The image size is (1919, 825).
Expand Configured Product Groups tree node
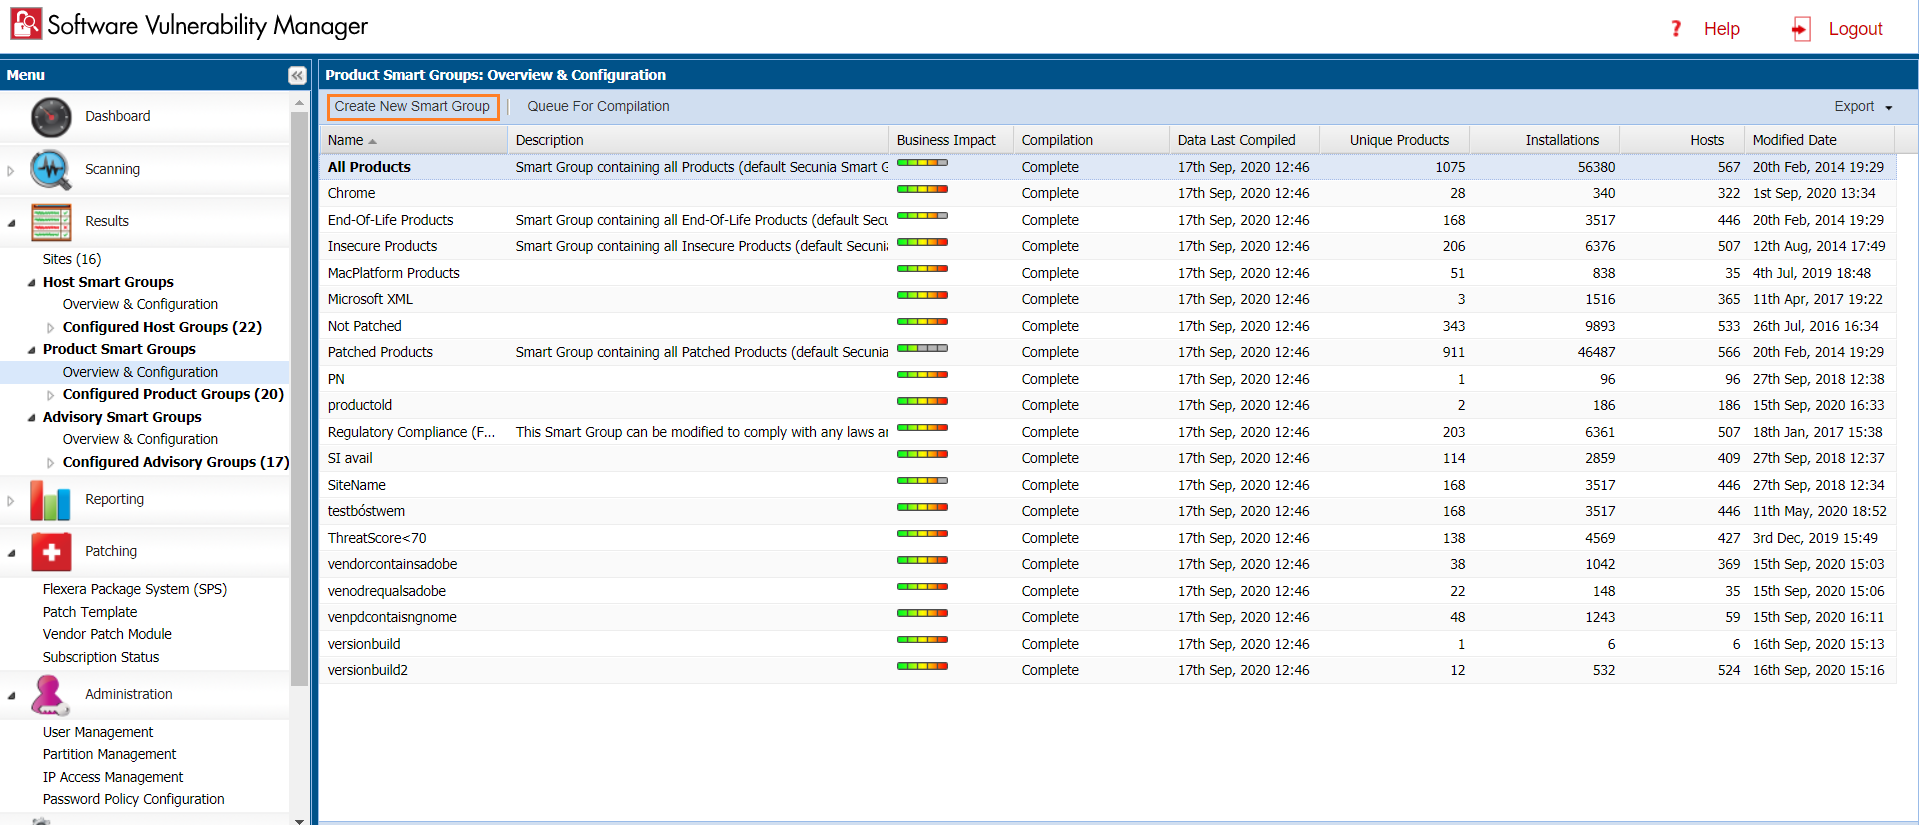51,395
